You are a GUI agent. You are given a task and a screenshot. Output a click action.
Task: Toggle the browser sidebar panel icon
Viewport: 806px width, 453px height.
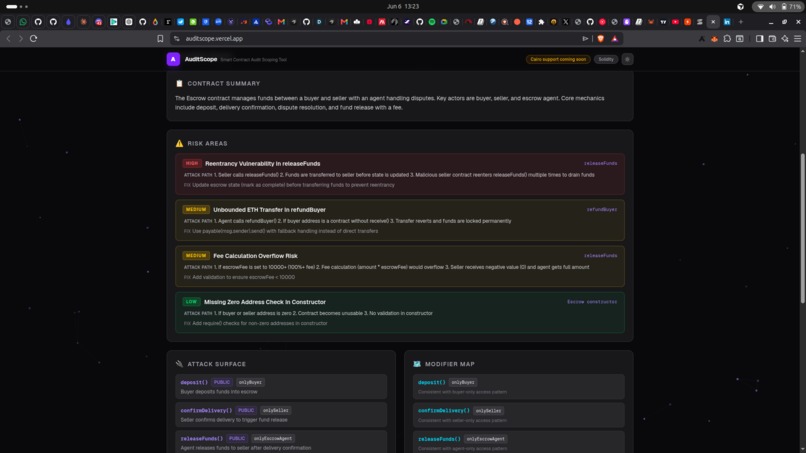pos(759,39)
